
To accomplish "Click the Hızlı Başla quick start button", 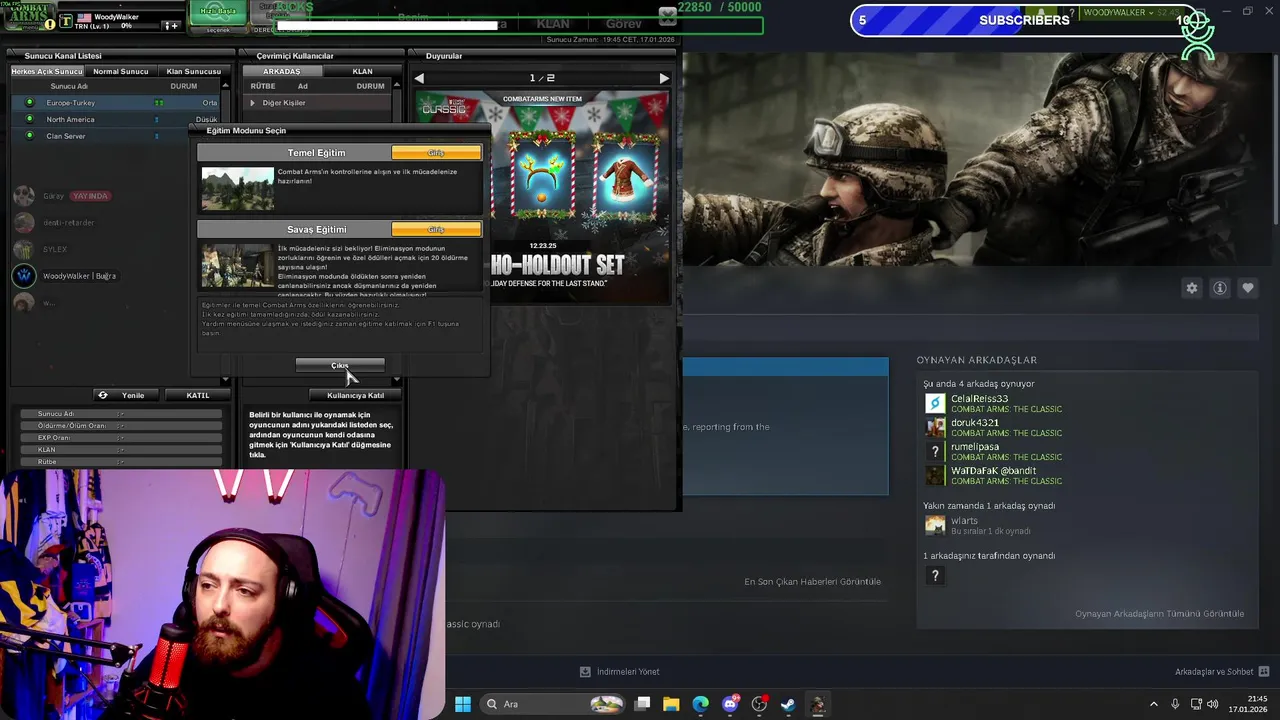I will tap(217, 12).
